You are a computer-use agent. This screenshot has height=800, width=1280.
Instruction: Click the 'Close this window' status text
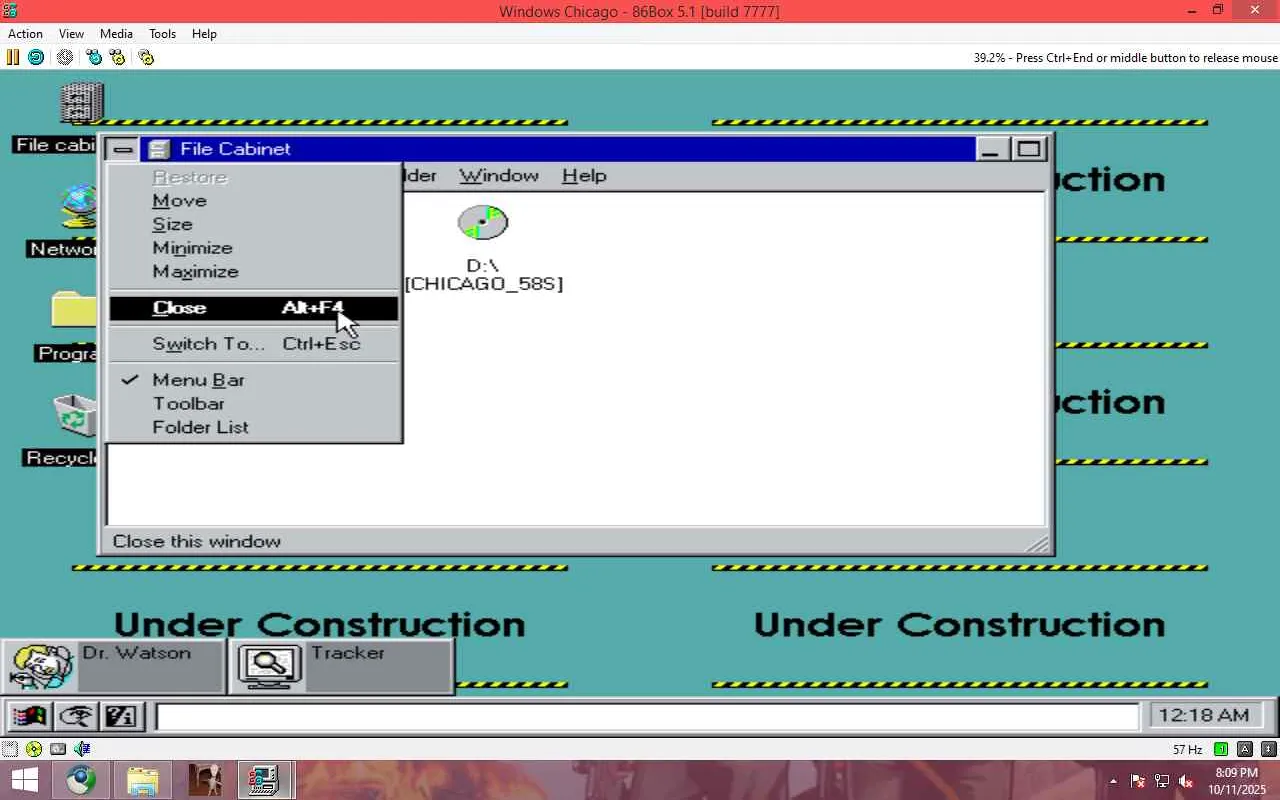(197, 542)
